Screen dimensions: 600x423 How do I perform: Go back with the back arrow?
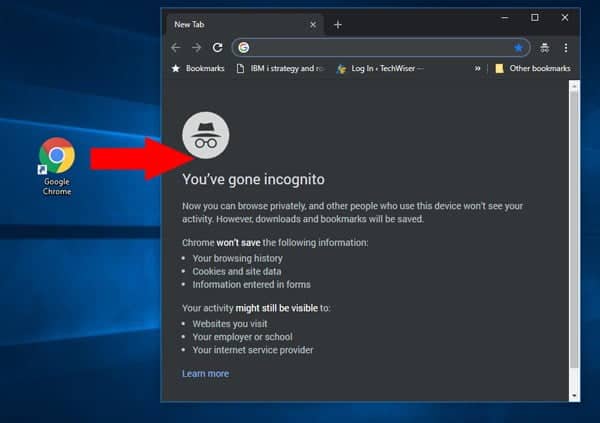176,47
